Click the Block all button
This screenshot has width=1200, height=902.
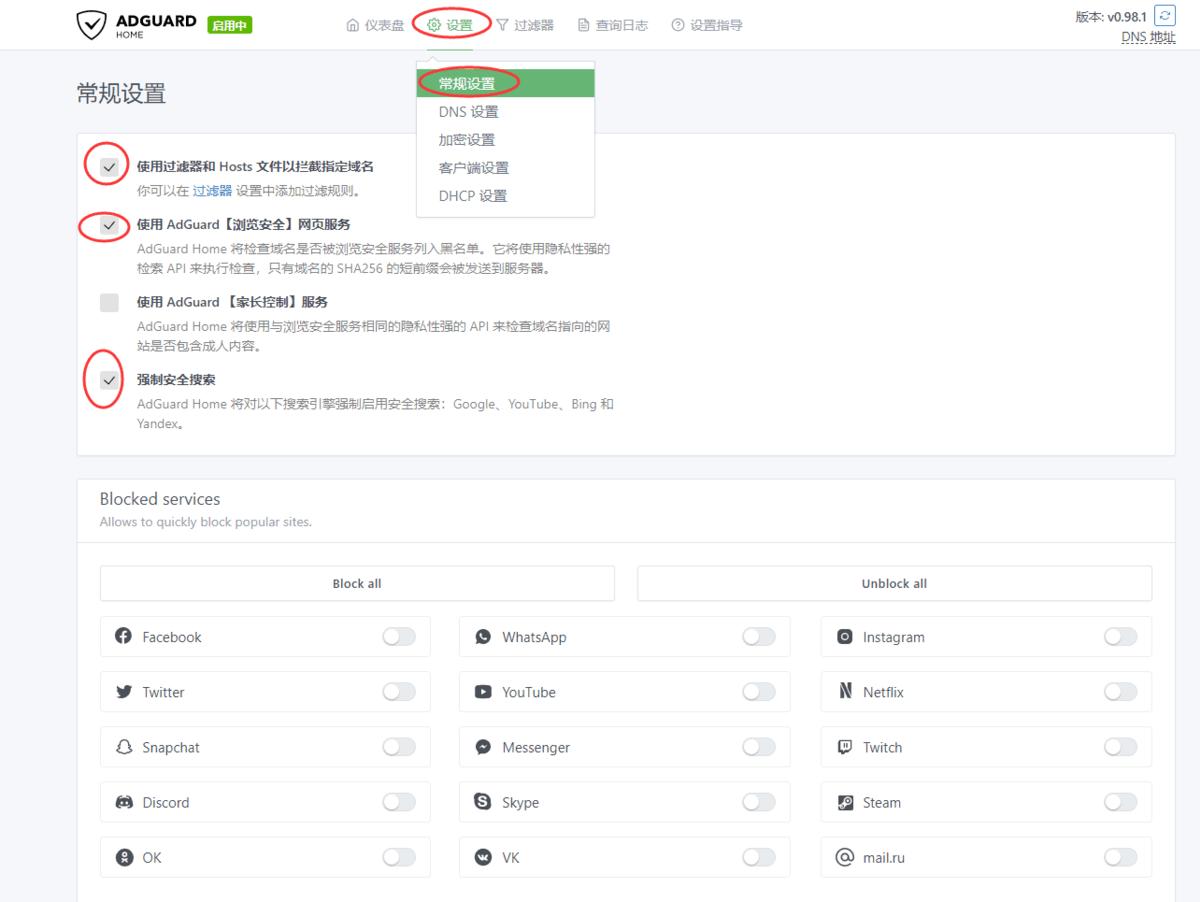[x=356, y=583]
